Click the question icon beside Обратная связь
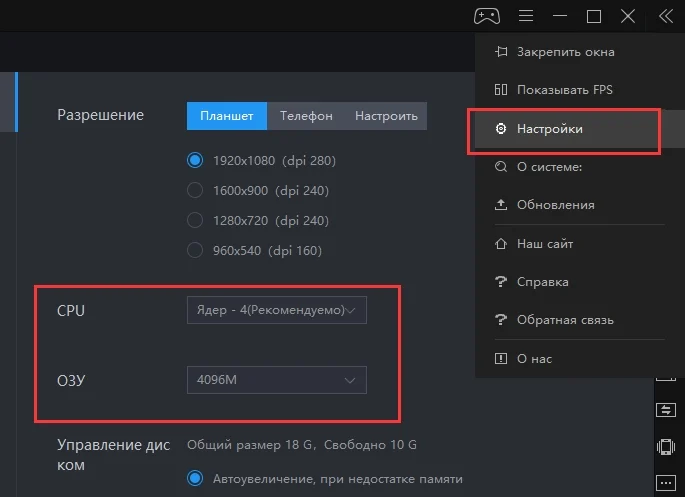This screenshot has width=685, height=497. click(501, 320)
